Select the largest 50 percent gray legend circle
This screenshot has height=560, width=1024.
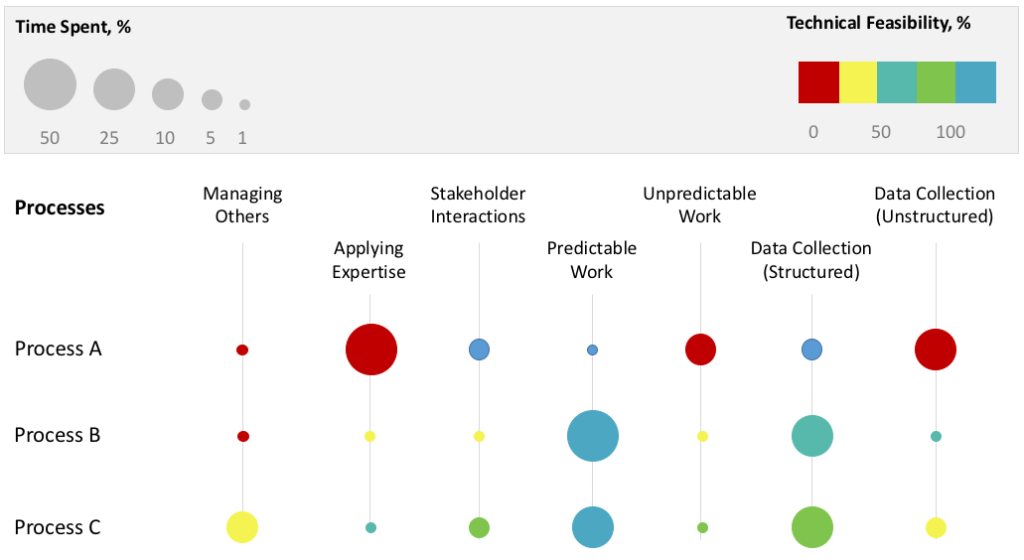click(x=50, y=84)
